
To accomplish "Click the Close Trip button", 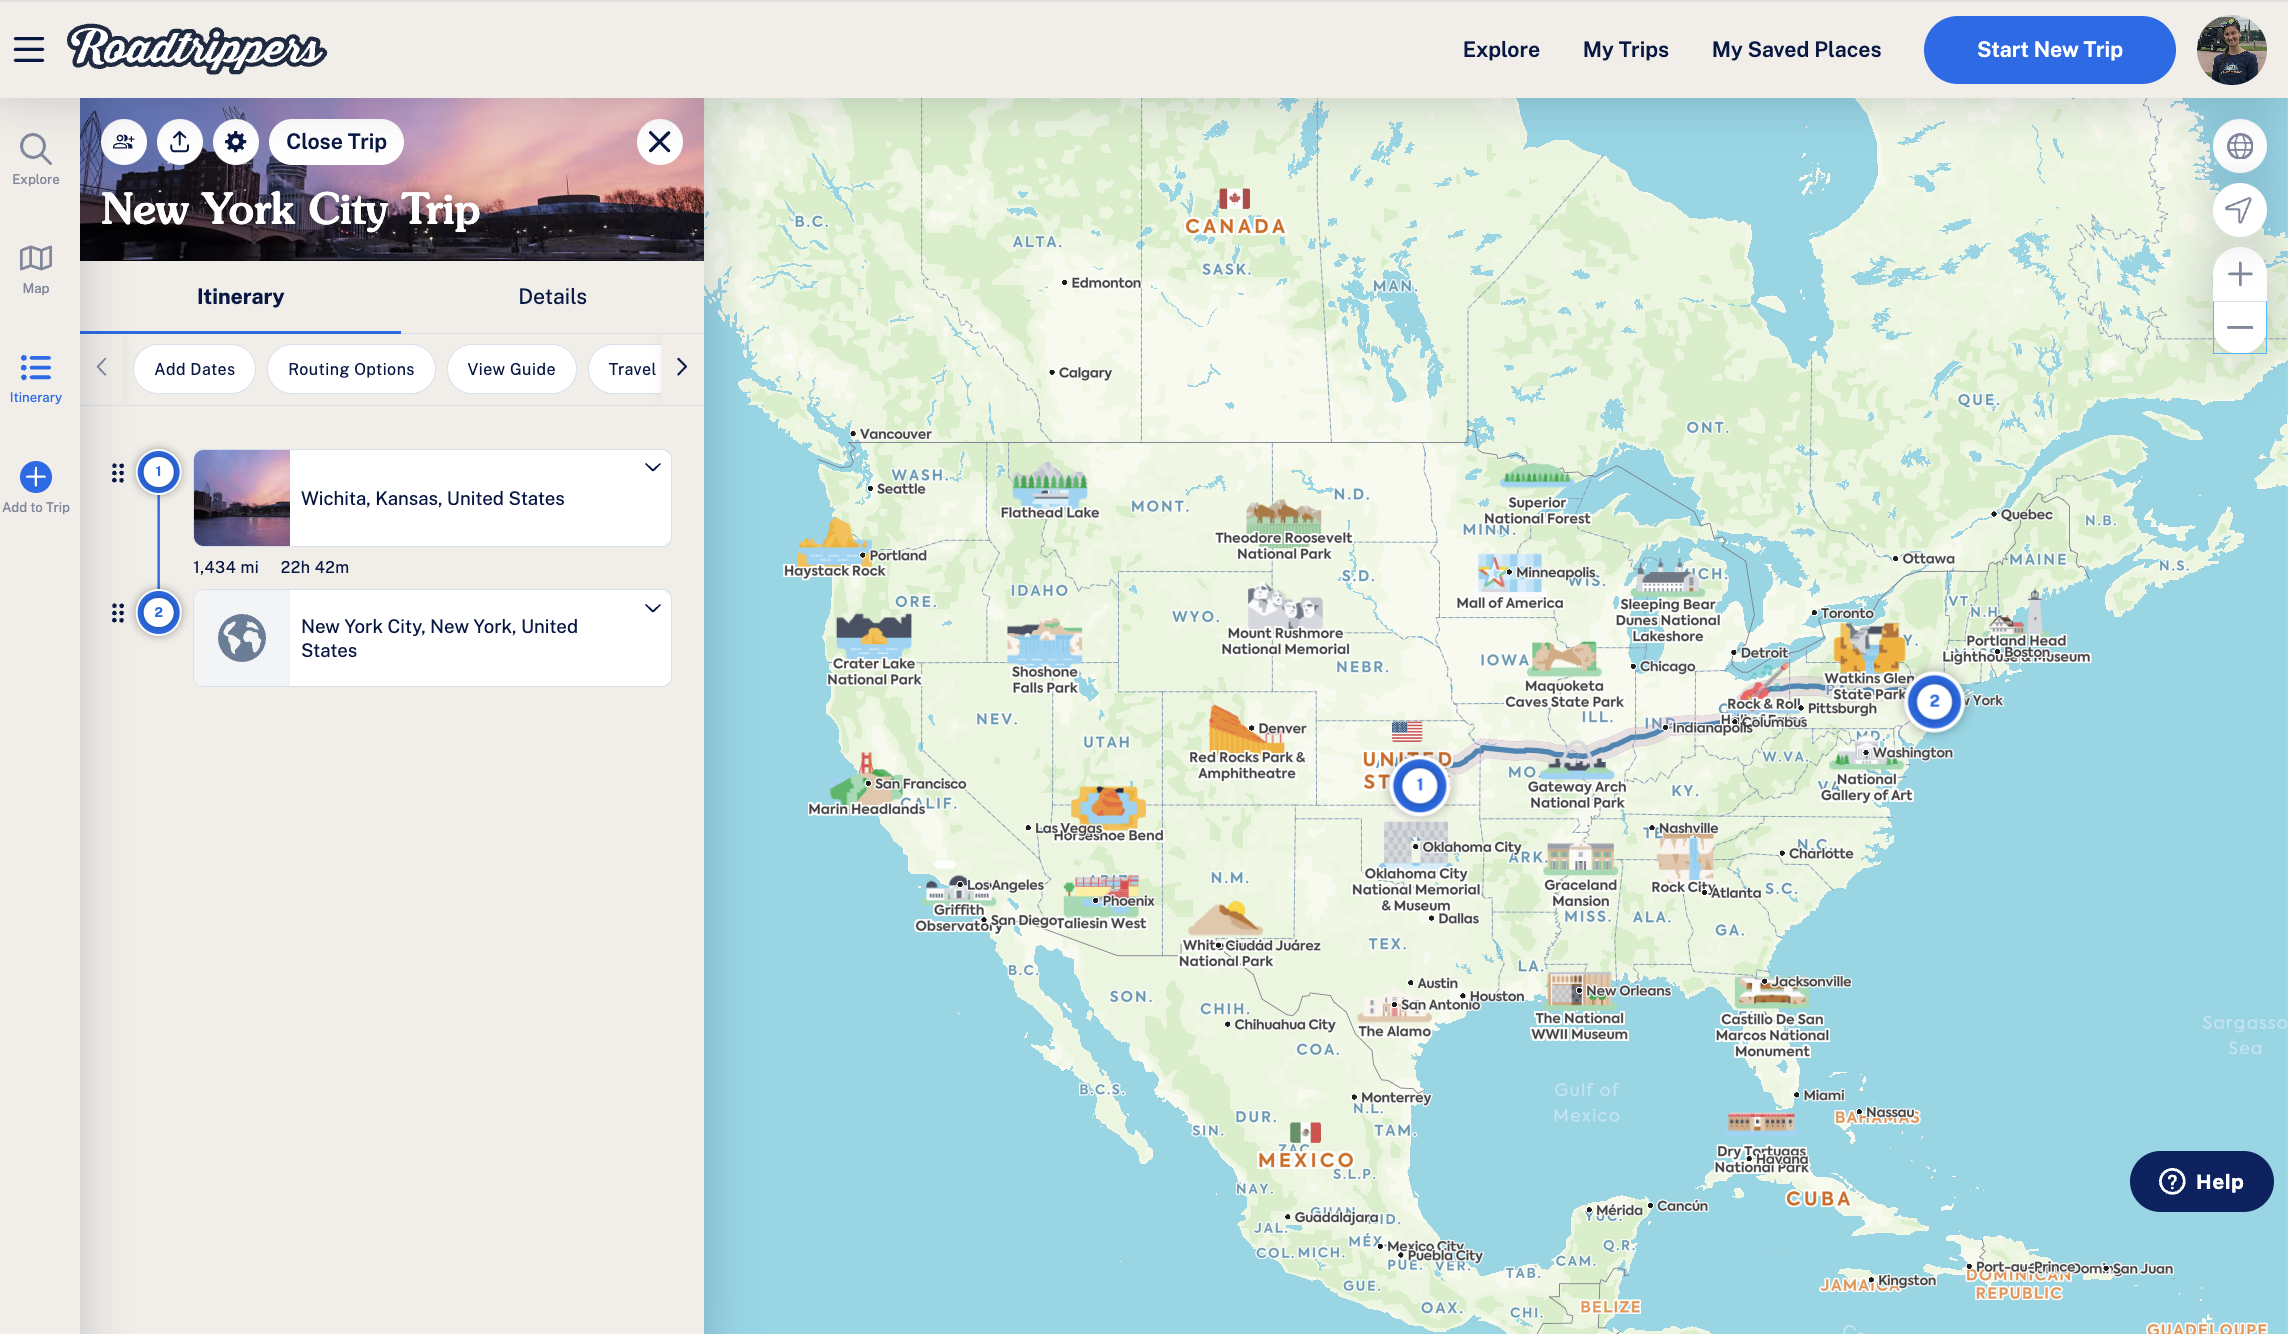I will 336,142.
